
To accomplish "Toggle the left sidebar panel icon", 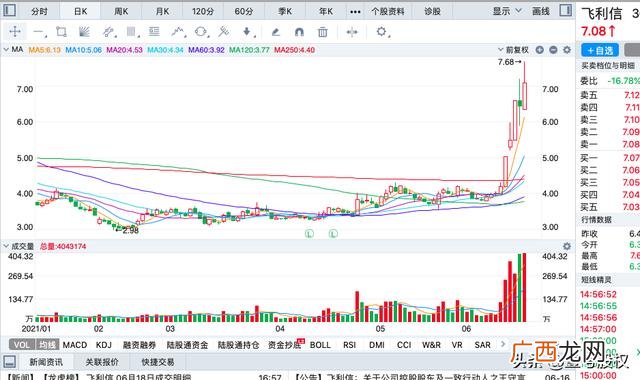I will point(9,10).
